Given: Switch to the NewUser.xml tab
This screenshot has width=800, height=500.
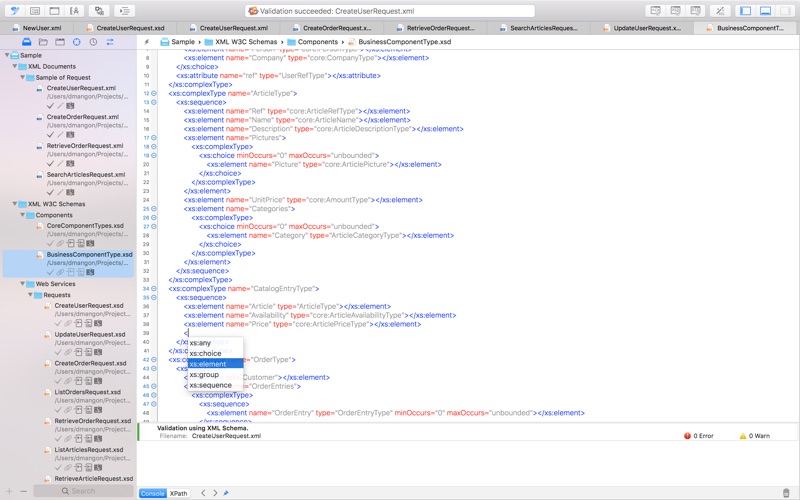Looking at the screenshot, I should point(40,29).
